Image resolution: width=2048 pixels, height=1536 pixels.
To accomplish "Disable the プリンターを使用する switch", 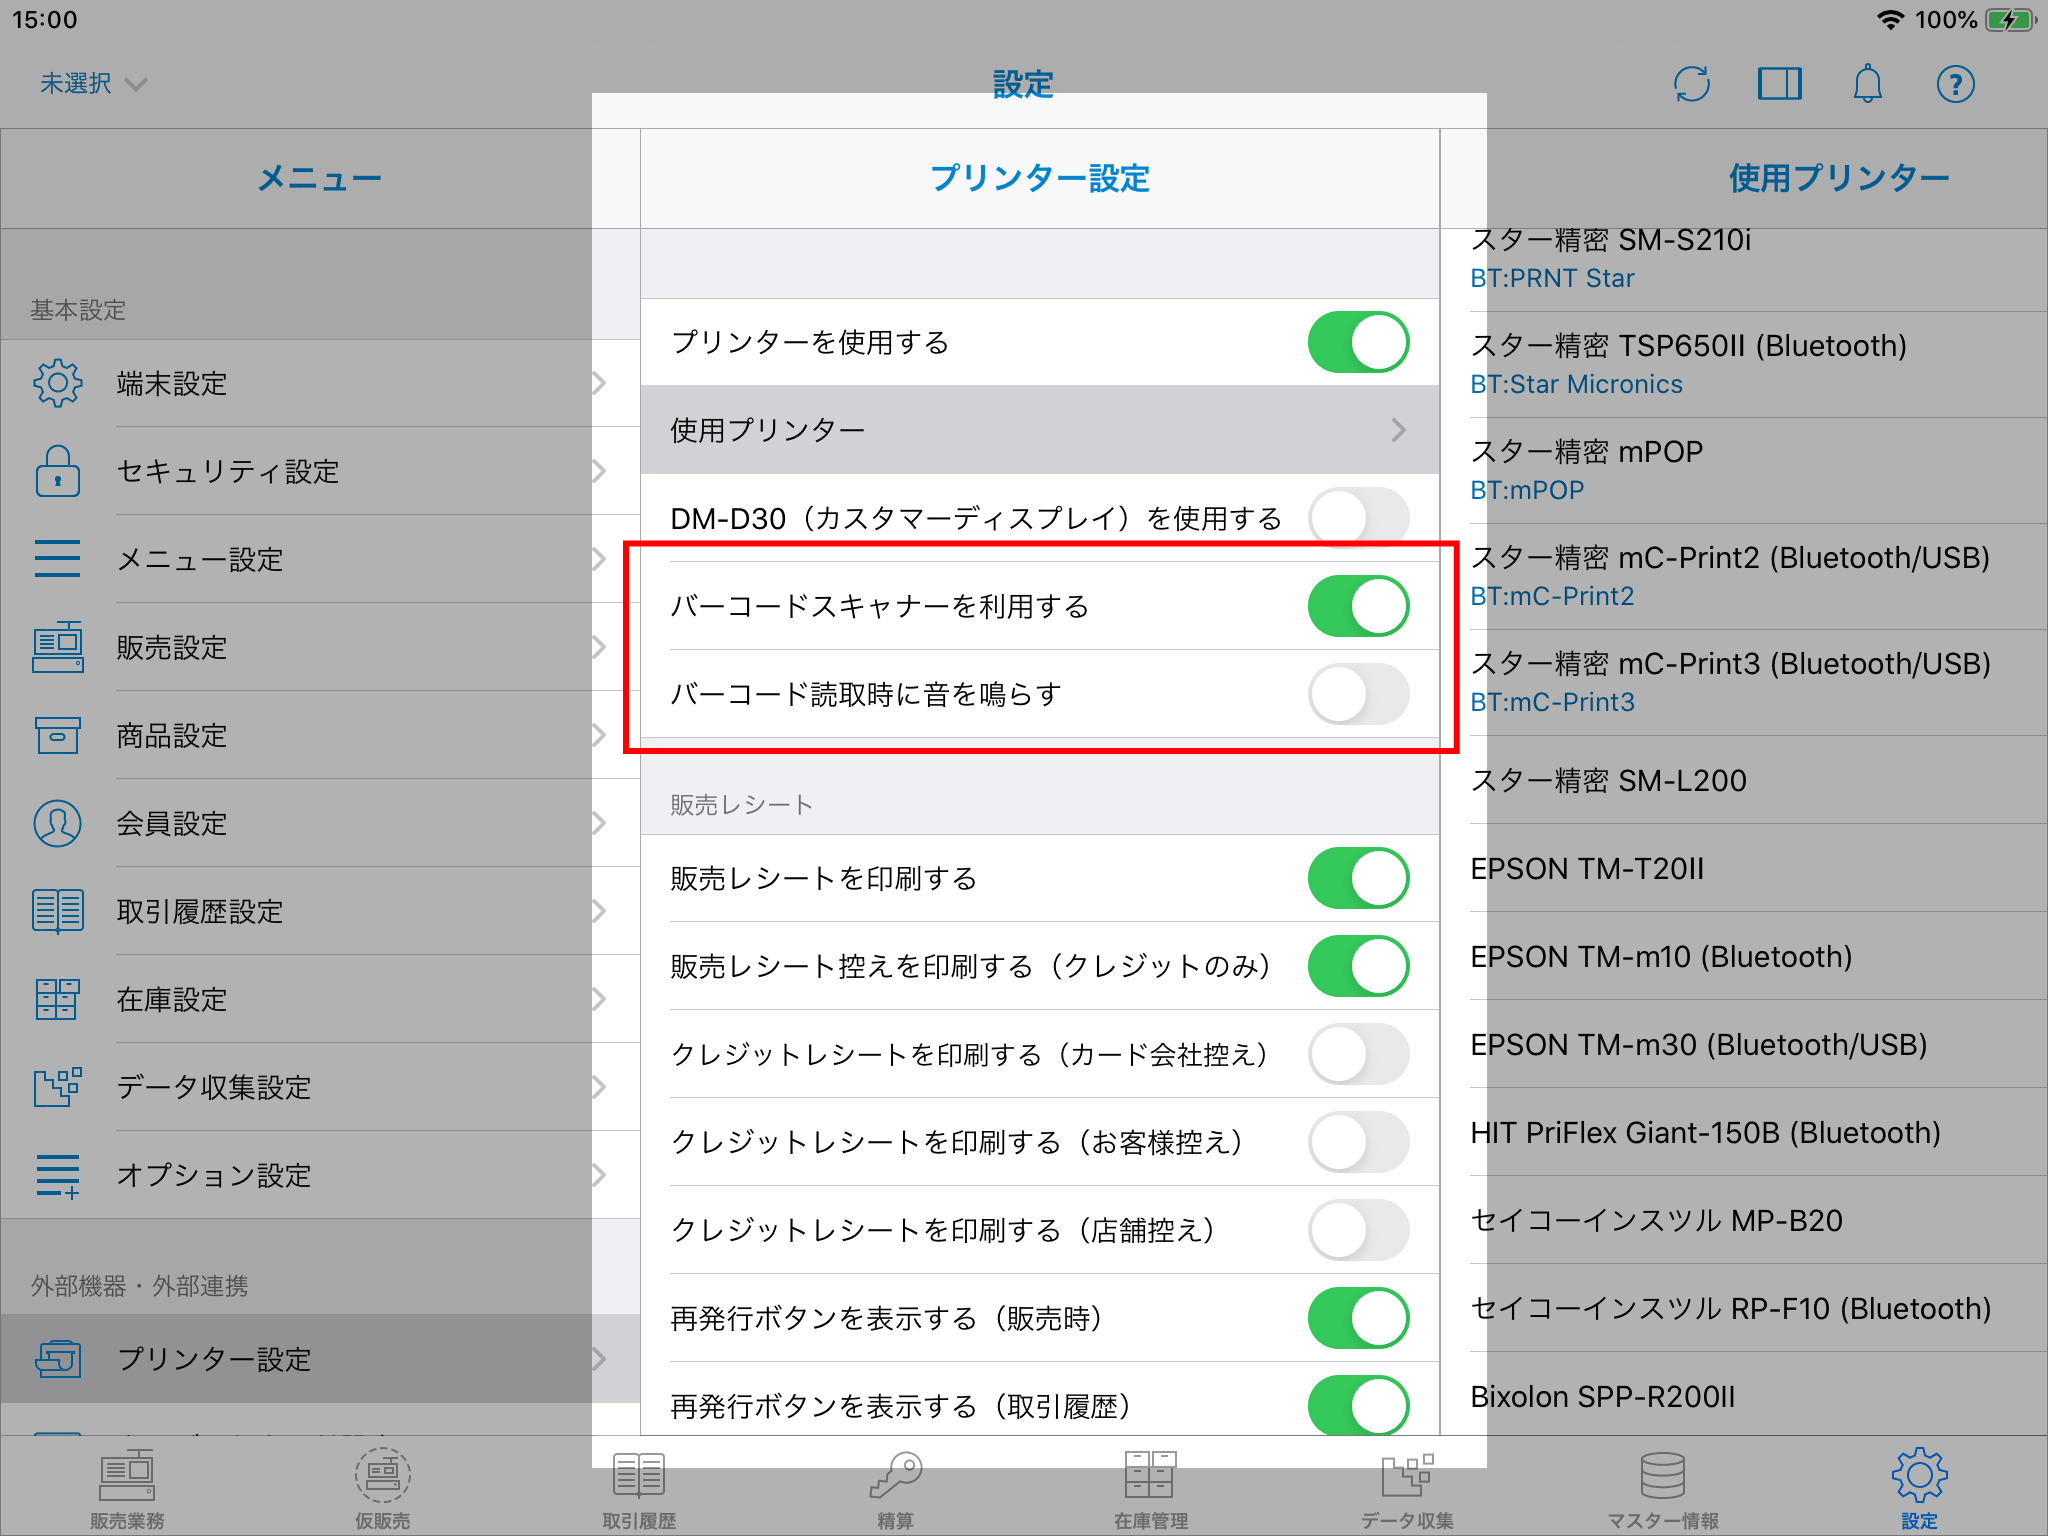I will click(x=1358, y=342).
